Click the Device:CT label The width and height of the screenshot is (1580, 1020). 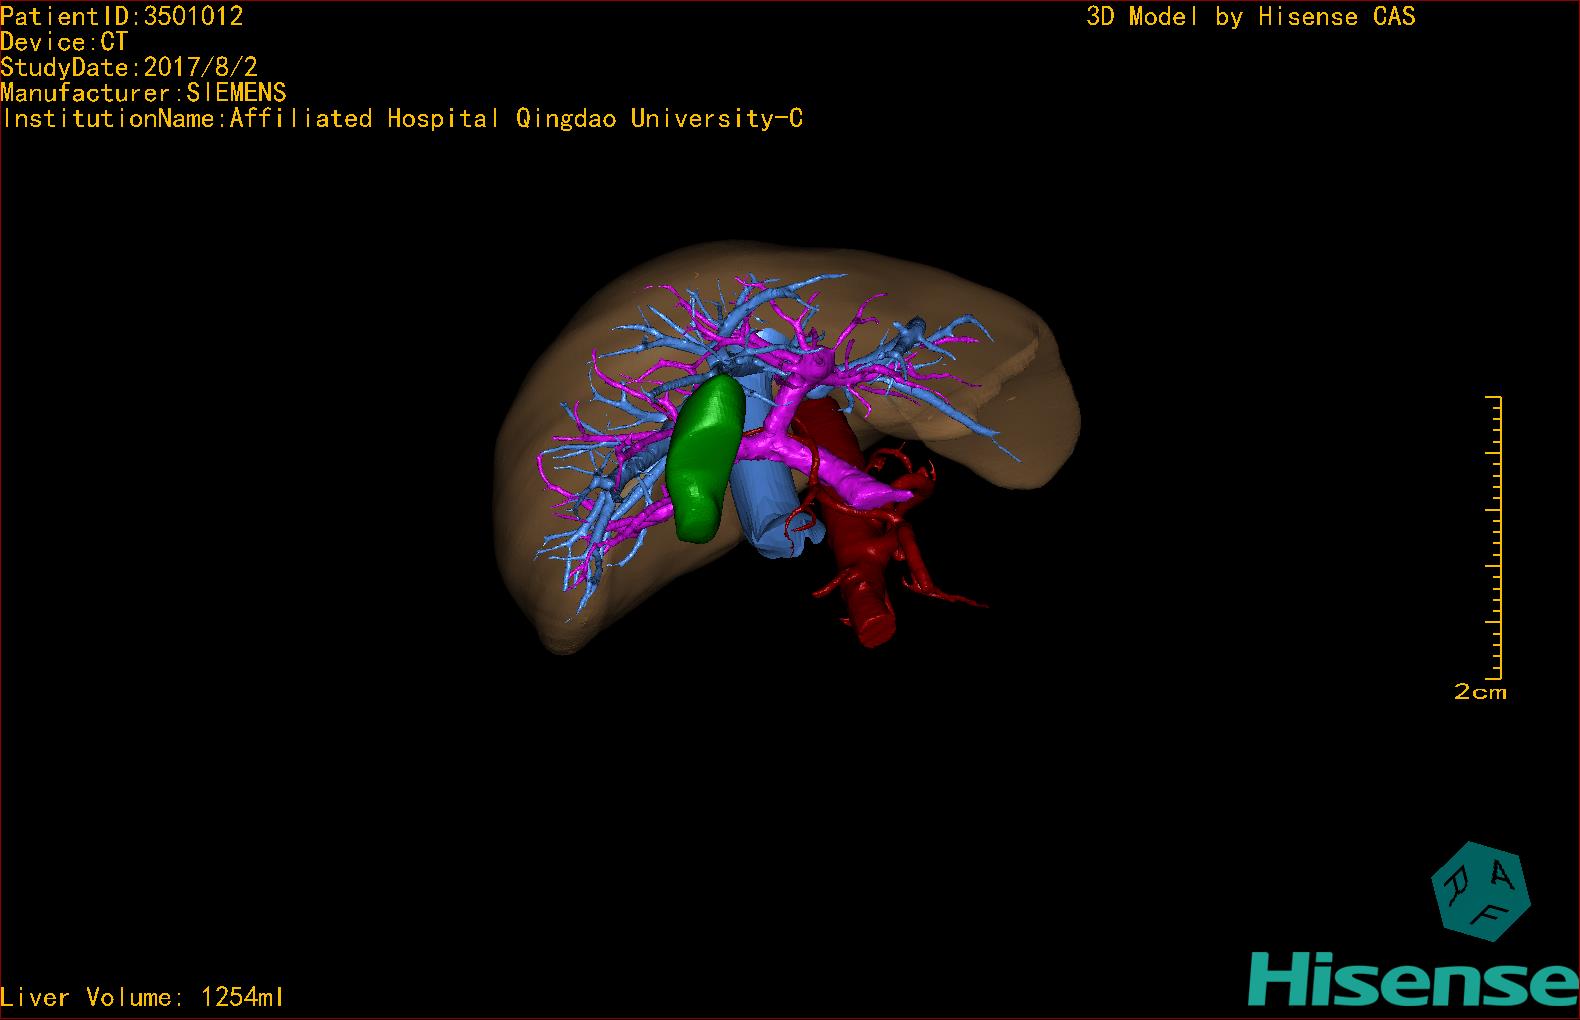[64, 42]
